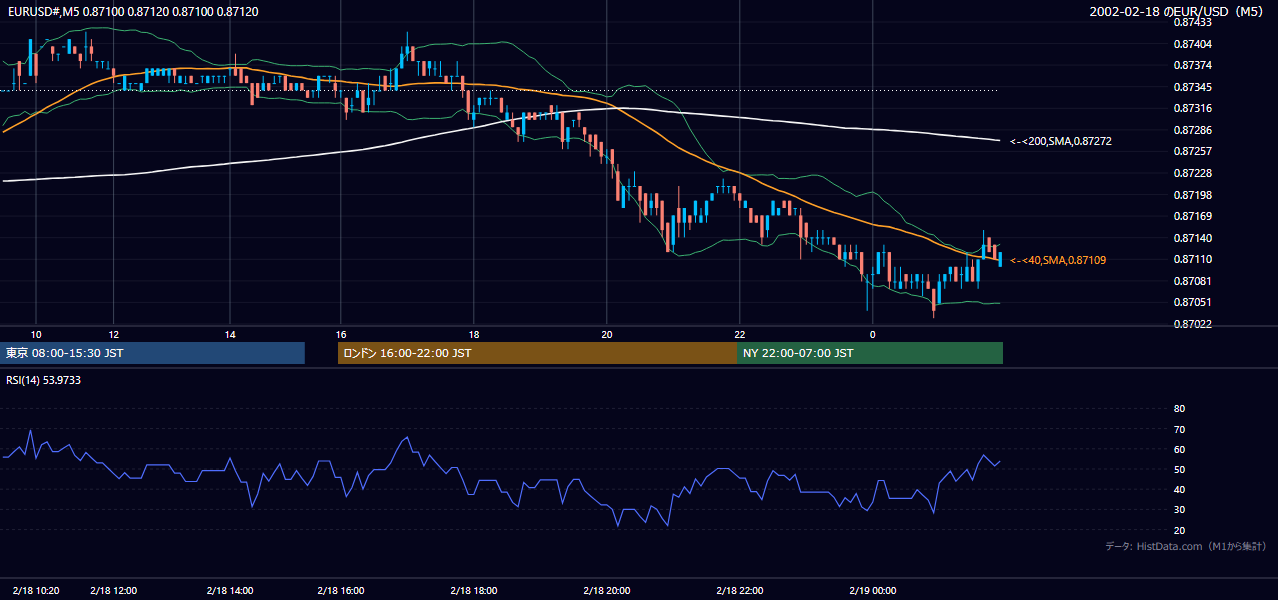Screen dimensions: 1278x600
Task: Click the 2/18 20:00 date label
Action: [607, 590]
